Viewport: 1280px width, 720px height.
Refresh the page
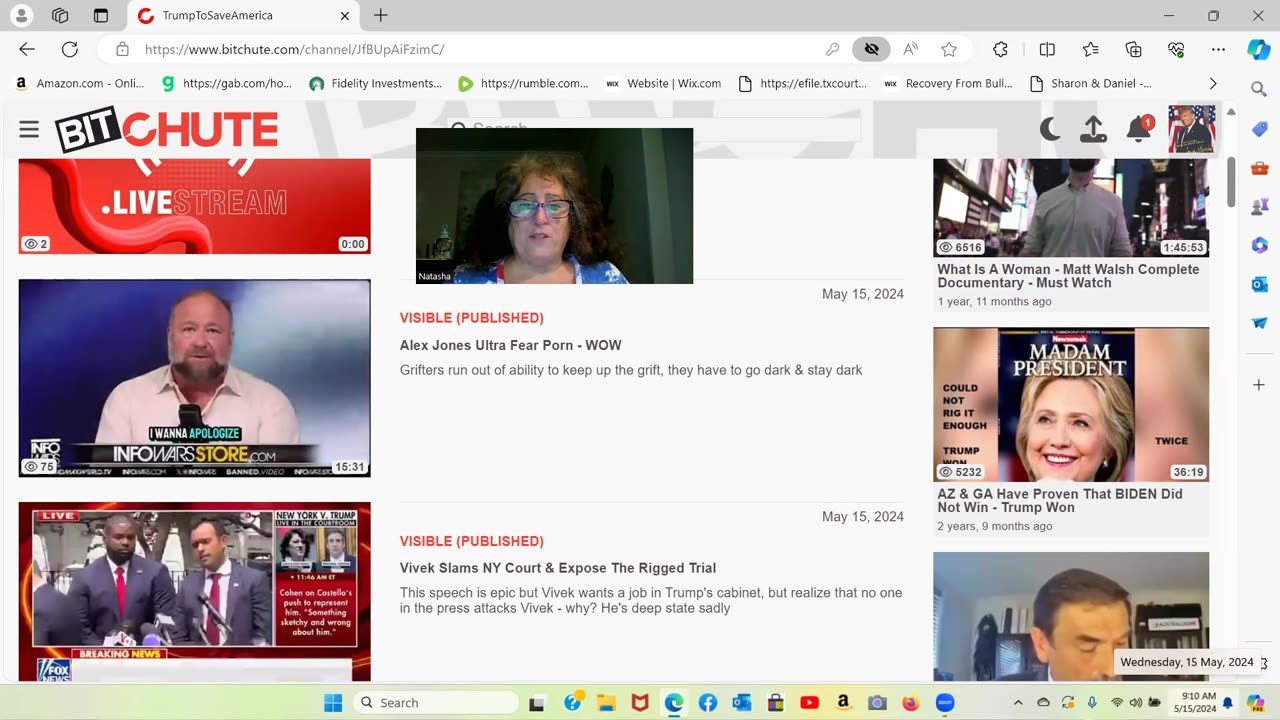(x=70, y=49)
